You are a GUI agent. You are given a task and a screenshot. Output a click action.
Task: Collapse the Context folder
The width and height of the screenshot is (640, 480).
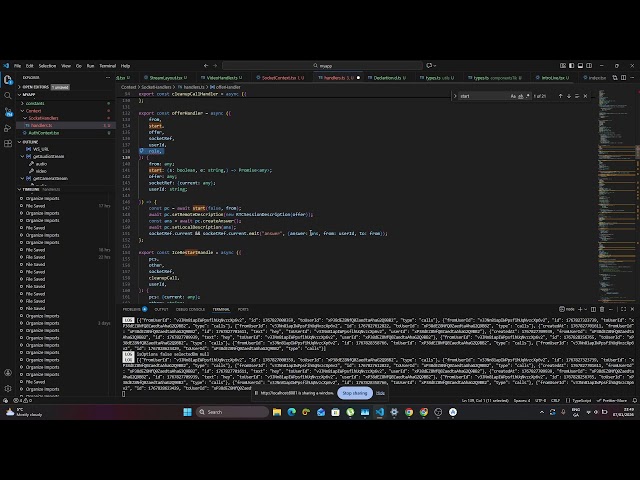point(33,111)
